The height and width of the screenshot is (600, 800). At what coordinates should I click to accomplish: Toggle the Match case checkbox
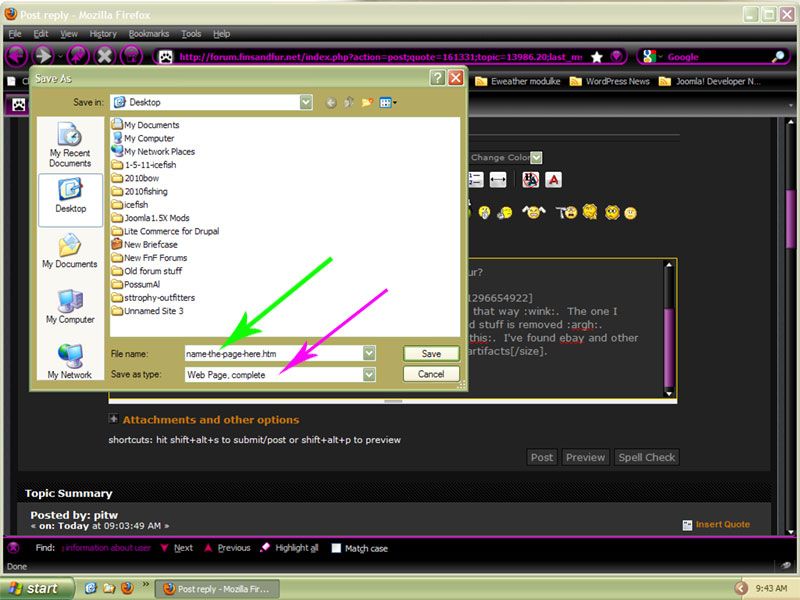click(336, 548)
